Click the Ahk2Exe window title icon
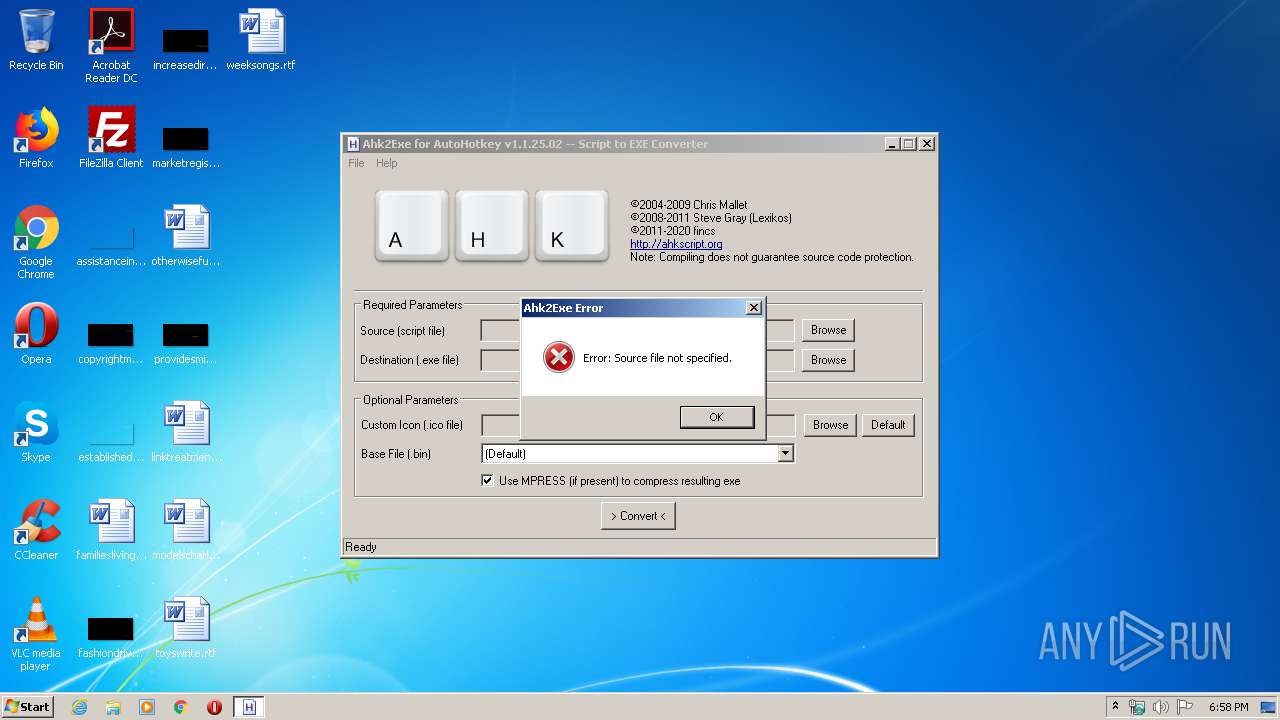This screenshot has width=1280, height=720. 353,144
